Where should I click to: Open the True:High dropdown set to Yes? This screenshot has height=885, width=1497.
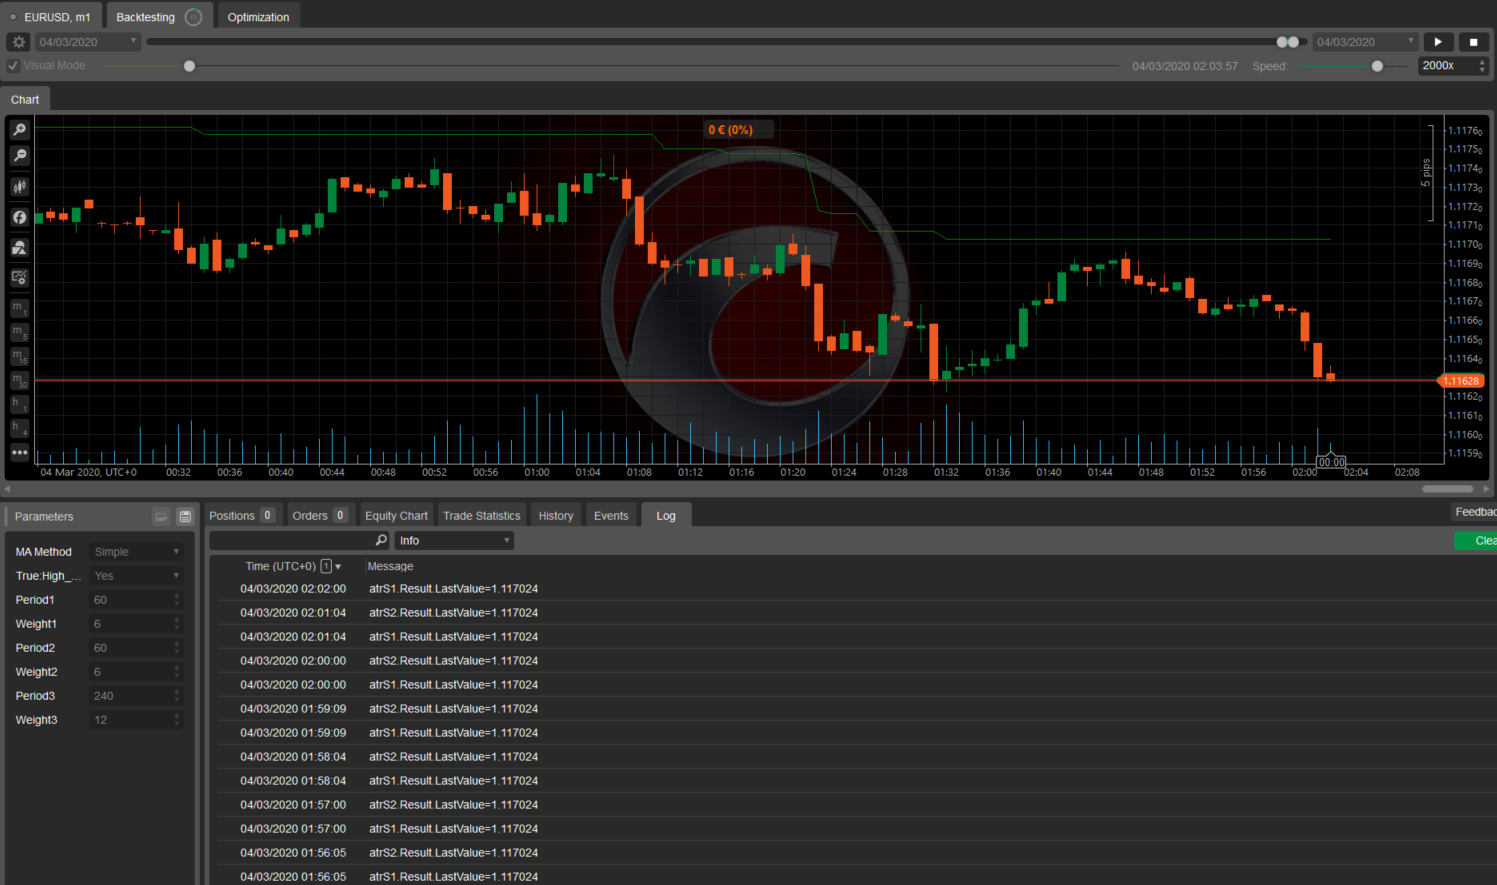point(135,576)
